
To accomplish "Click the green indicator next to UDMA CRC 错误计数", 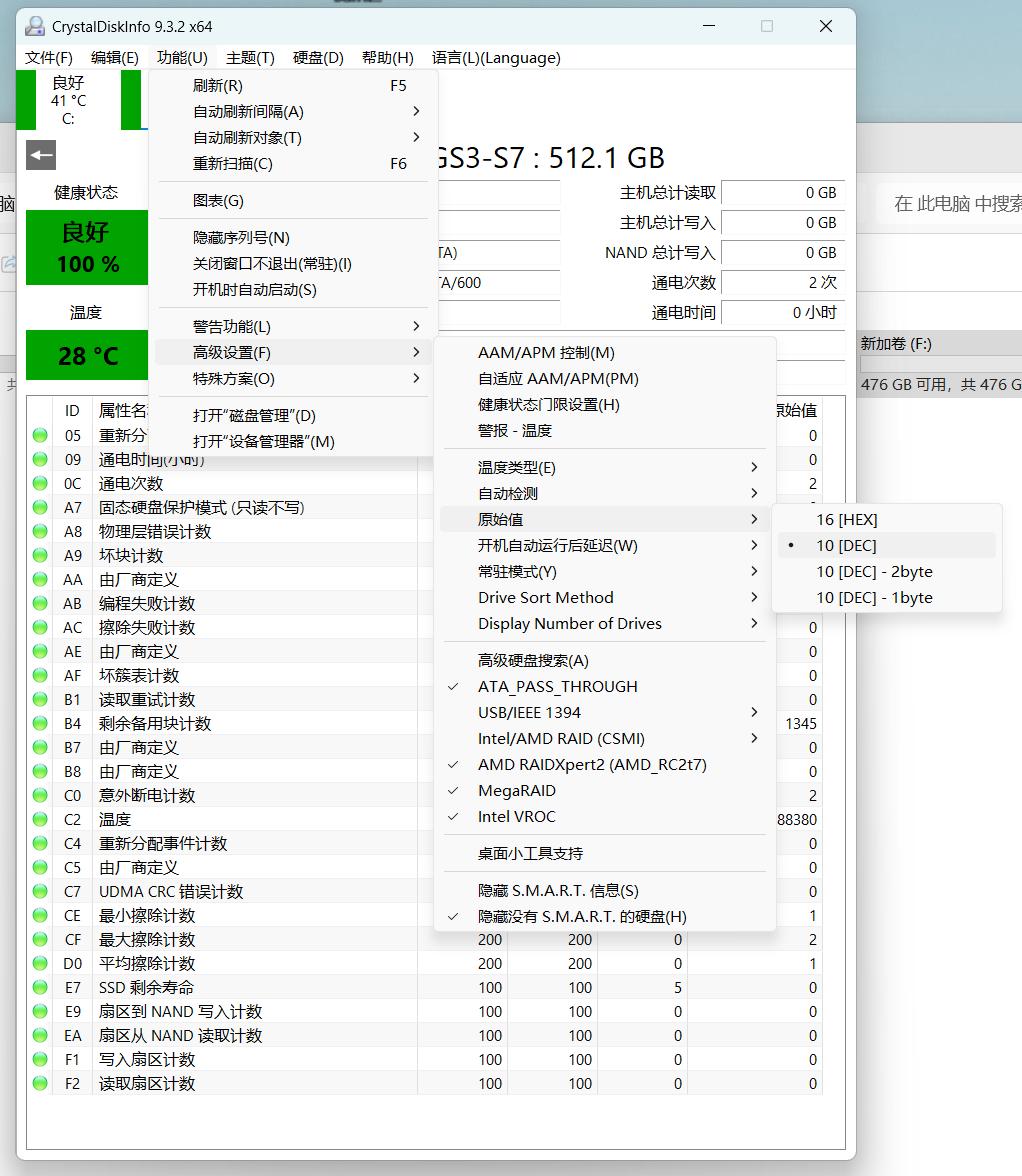I will tap(39, 891).
